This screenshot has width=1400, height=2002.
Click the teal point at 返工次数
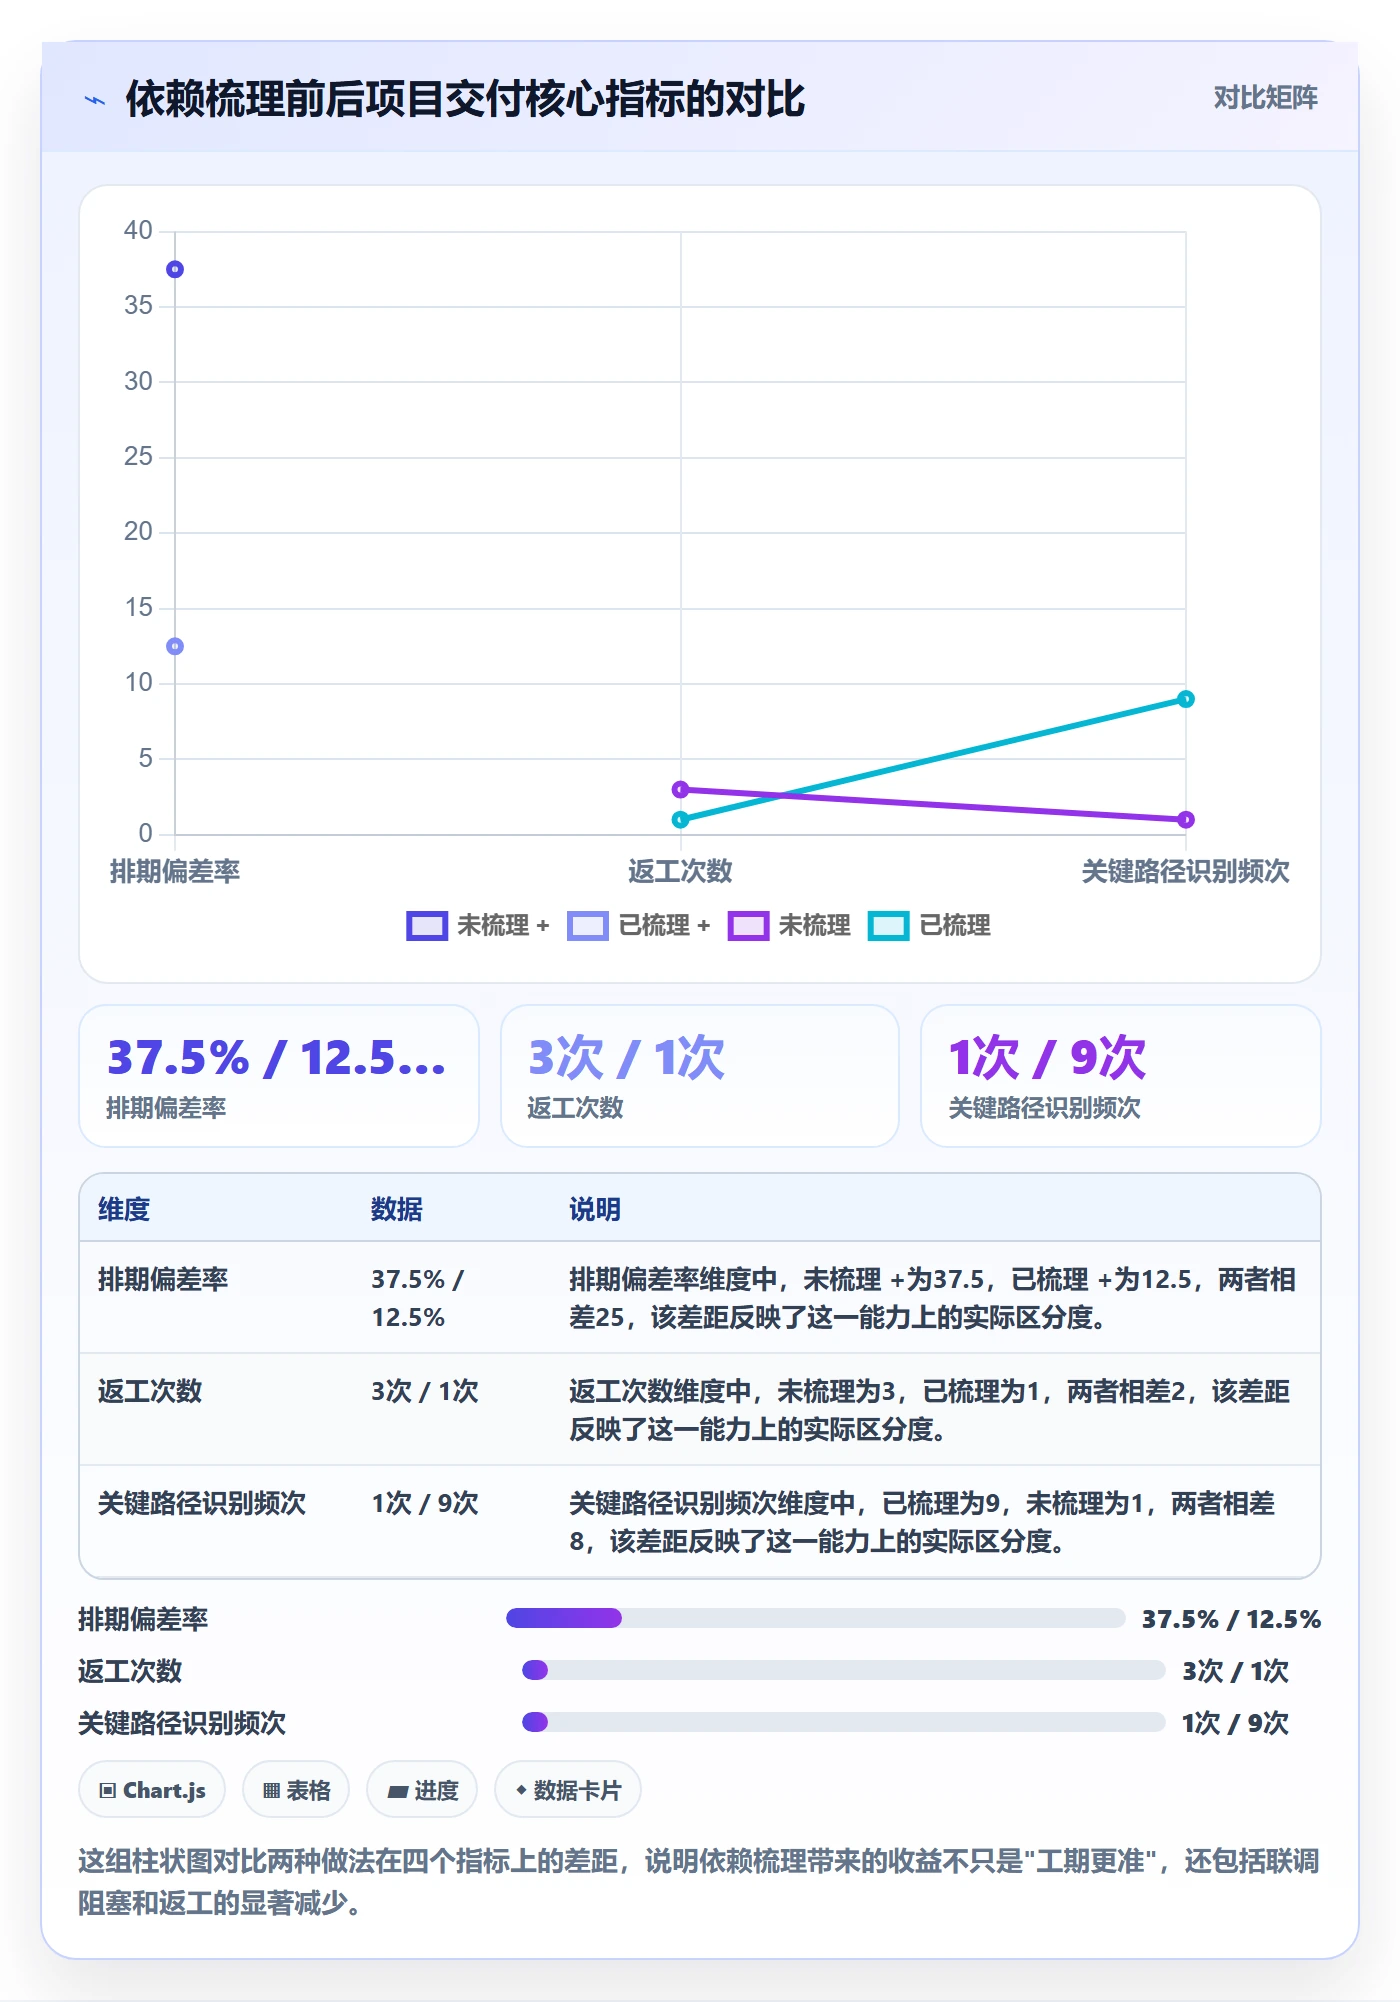[x=680, y=819]
